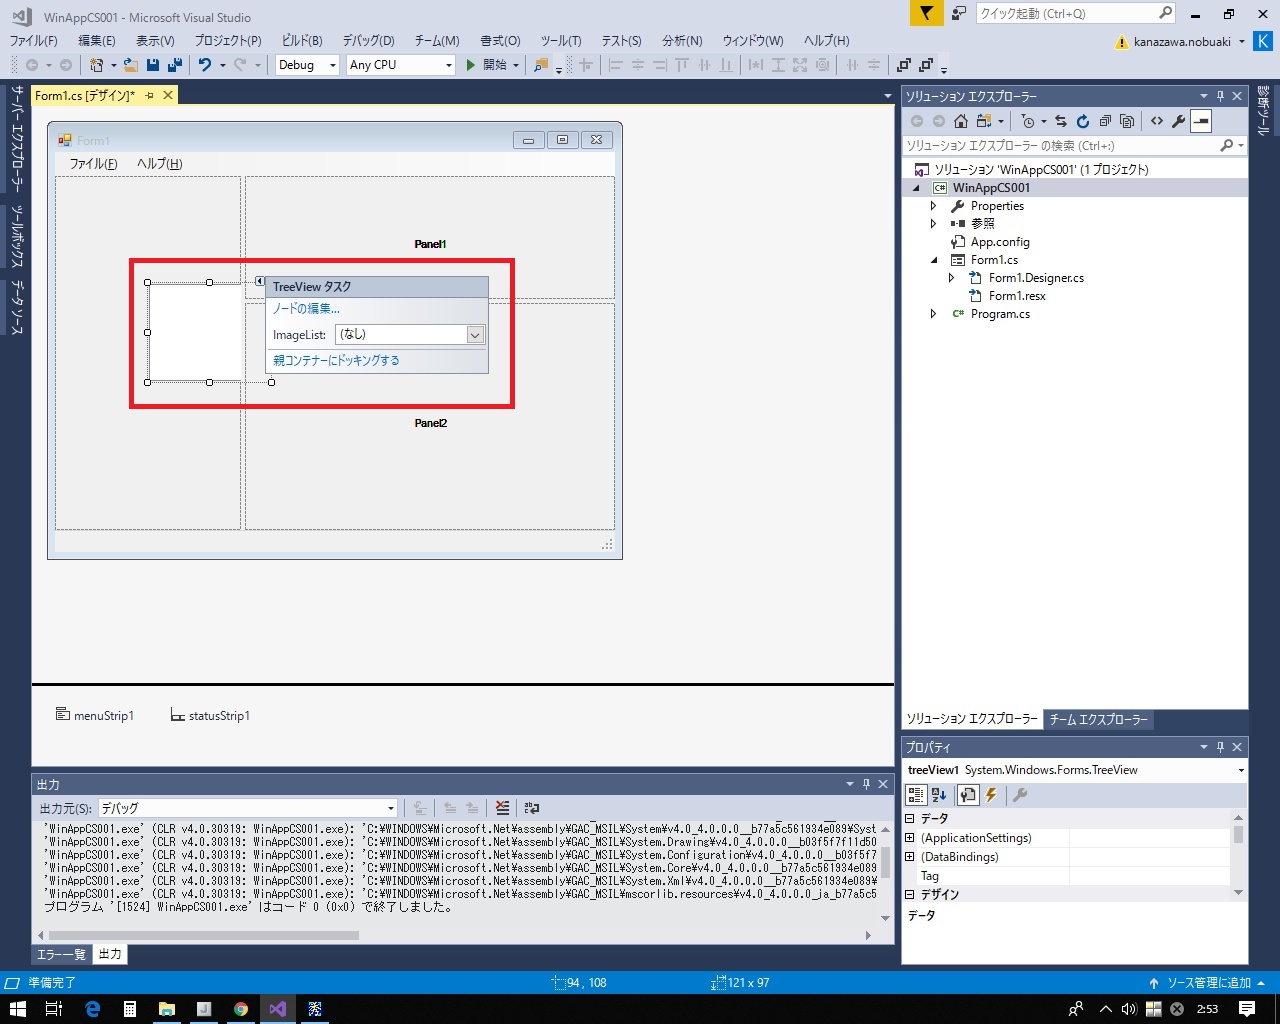Click 親コンテナーにドッキングする link
This screenshot has width=1280, height=1024.
[336, 360]
